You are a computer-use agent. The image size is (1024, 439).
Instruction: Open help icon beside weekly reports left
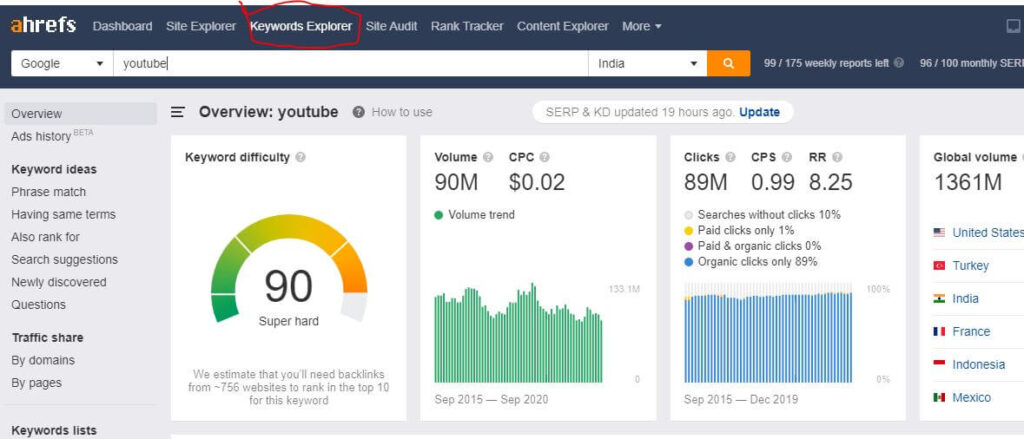click(899, 63)
